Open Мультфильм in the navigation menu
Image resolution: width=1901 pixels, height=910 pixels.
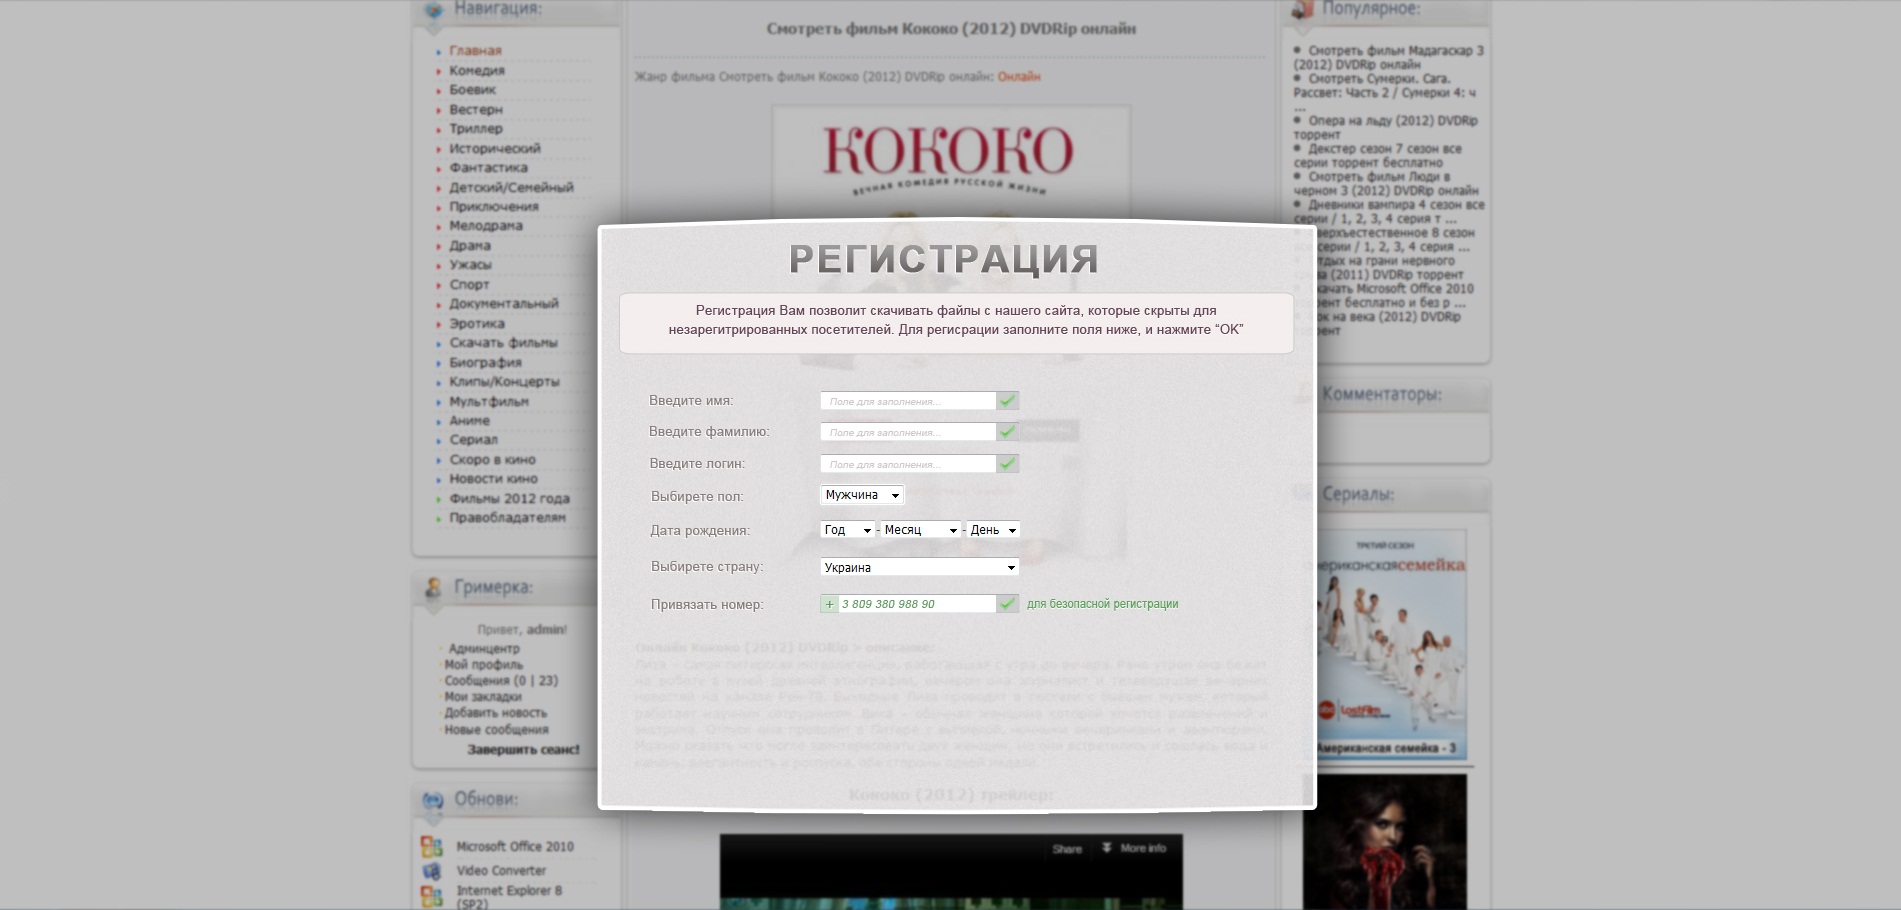[489, 402]
